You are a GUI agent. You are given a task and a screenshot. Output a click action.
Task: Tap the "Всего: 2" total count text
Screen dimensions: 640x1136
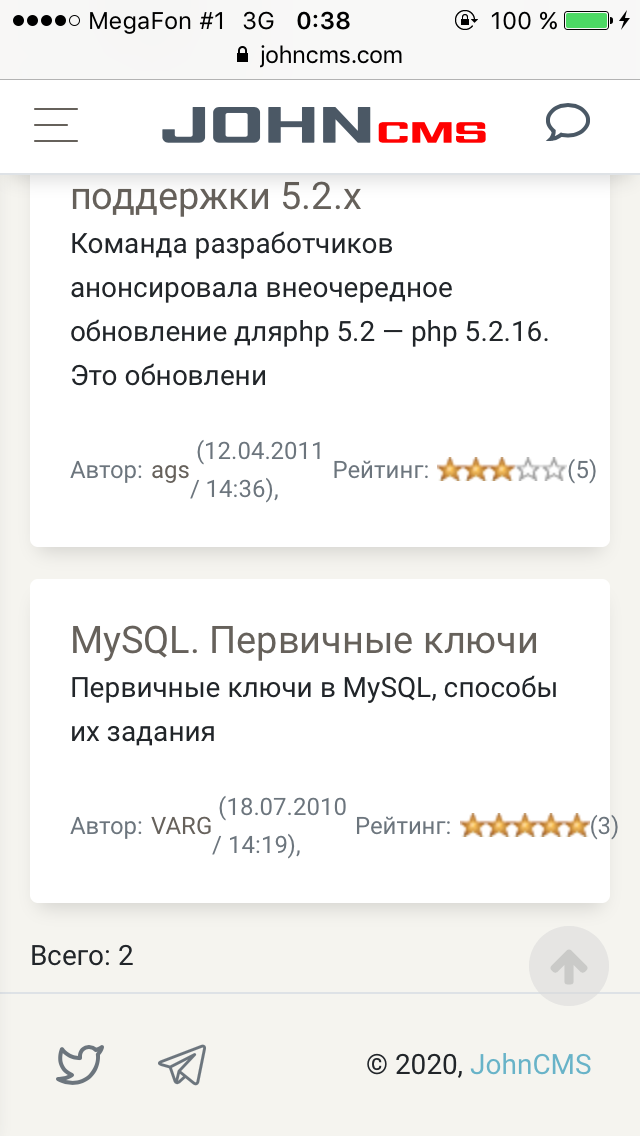coord(82,956)
